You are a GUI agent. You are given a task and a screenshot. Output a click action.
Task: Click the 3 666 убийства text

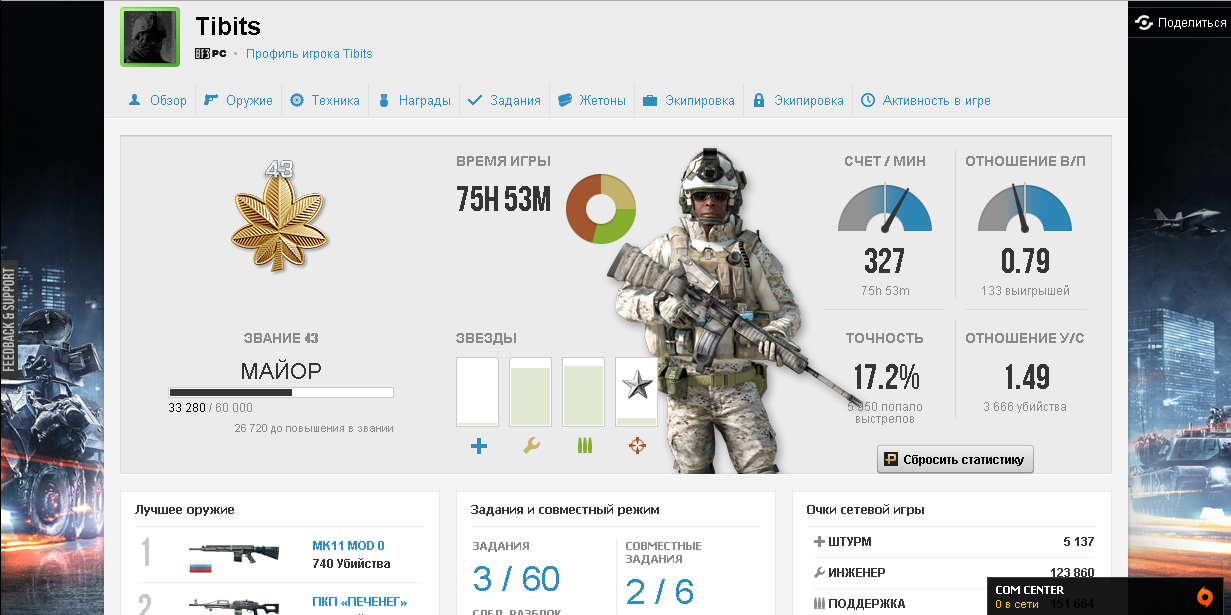point(1025,407)
